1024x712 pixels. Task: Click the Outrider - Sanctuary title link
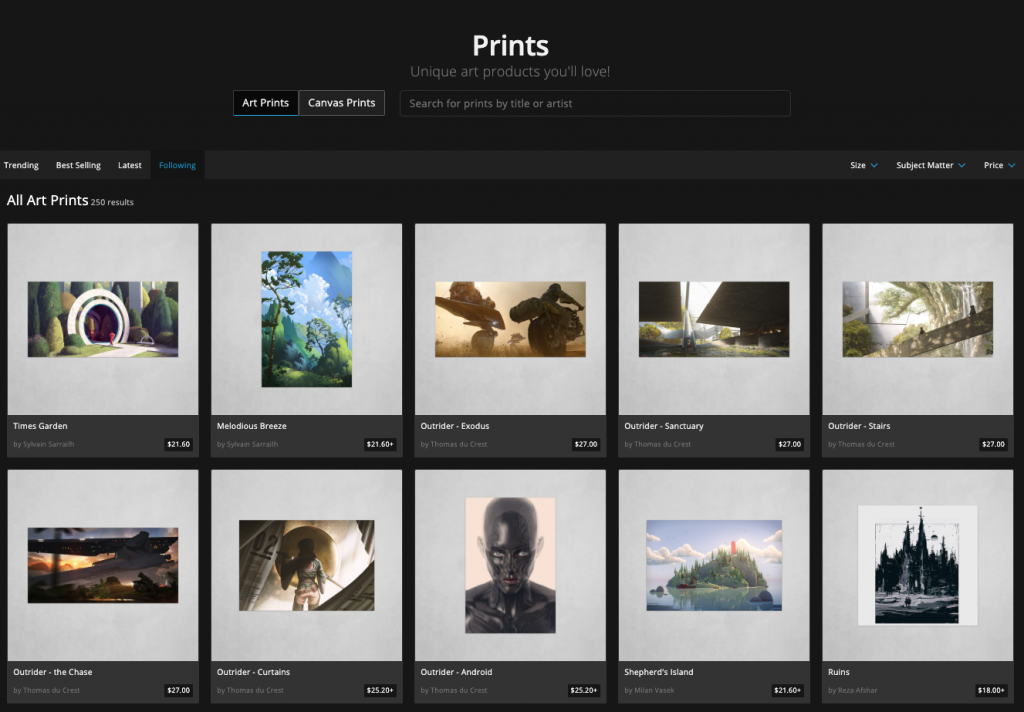(x=664, y=426)
